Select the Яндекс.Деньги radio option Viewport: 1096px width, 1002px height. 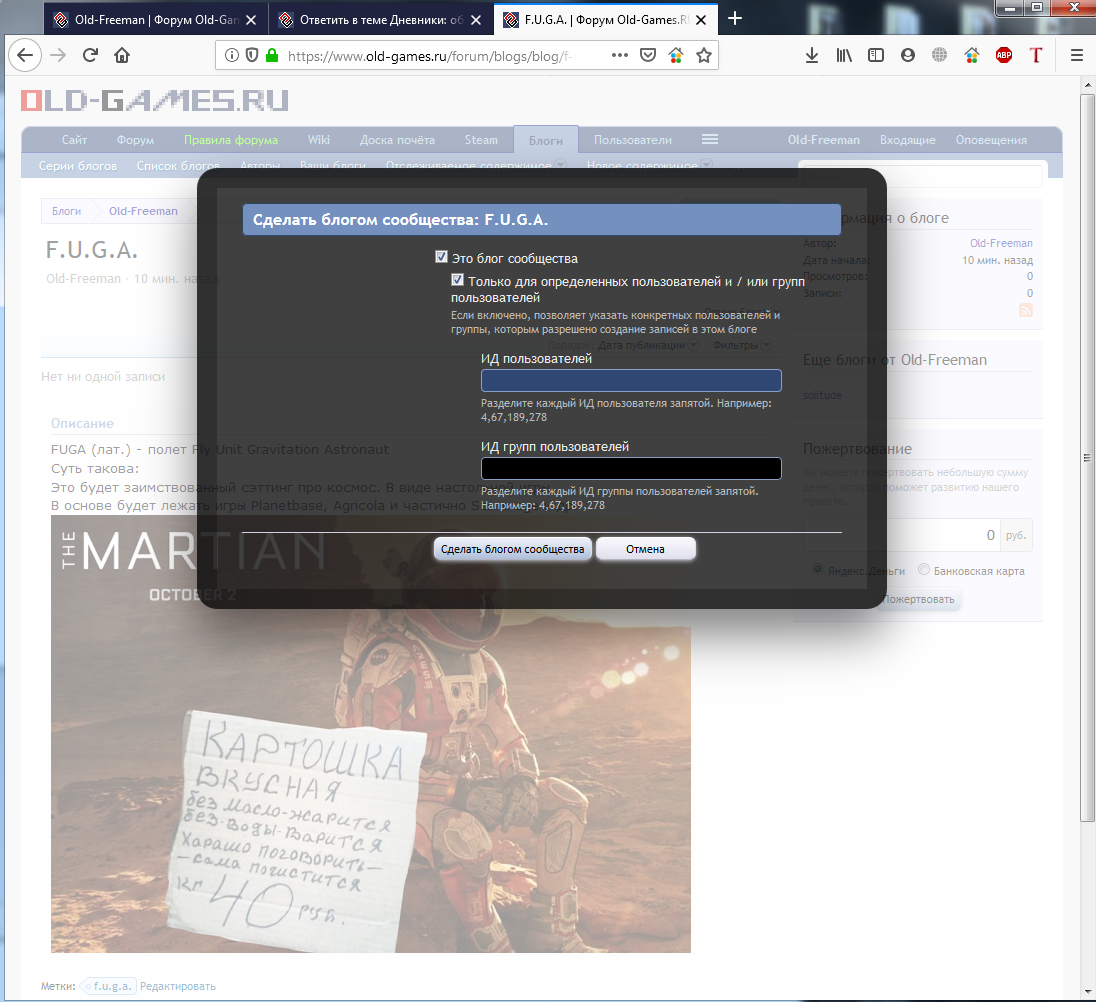coord(817,569)
